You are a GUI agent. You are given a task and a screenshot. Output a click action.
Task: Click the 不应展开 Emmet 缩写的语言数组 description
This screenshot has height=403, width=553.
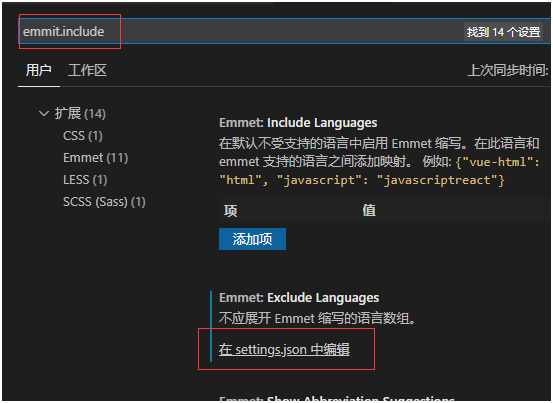[x=317, y=318]
